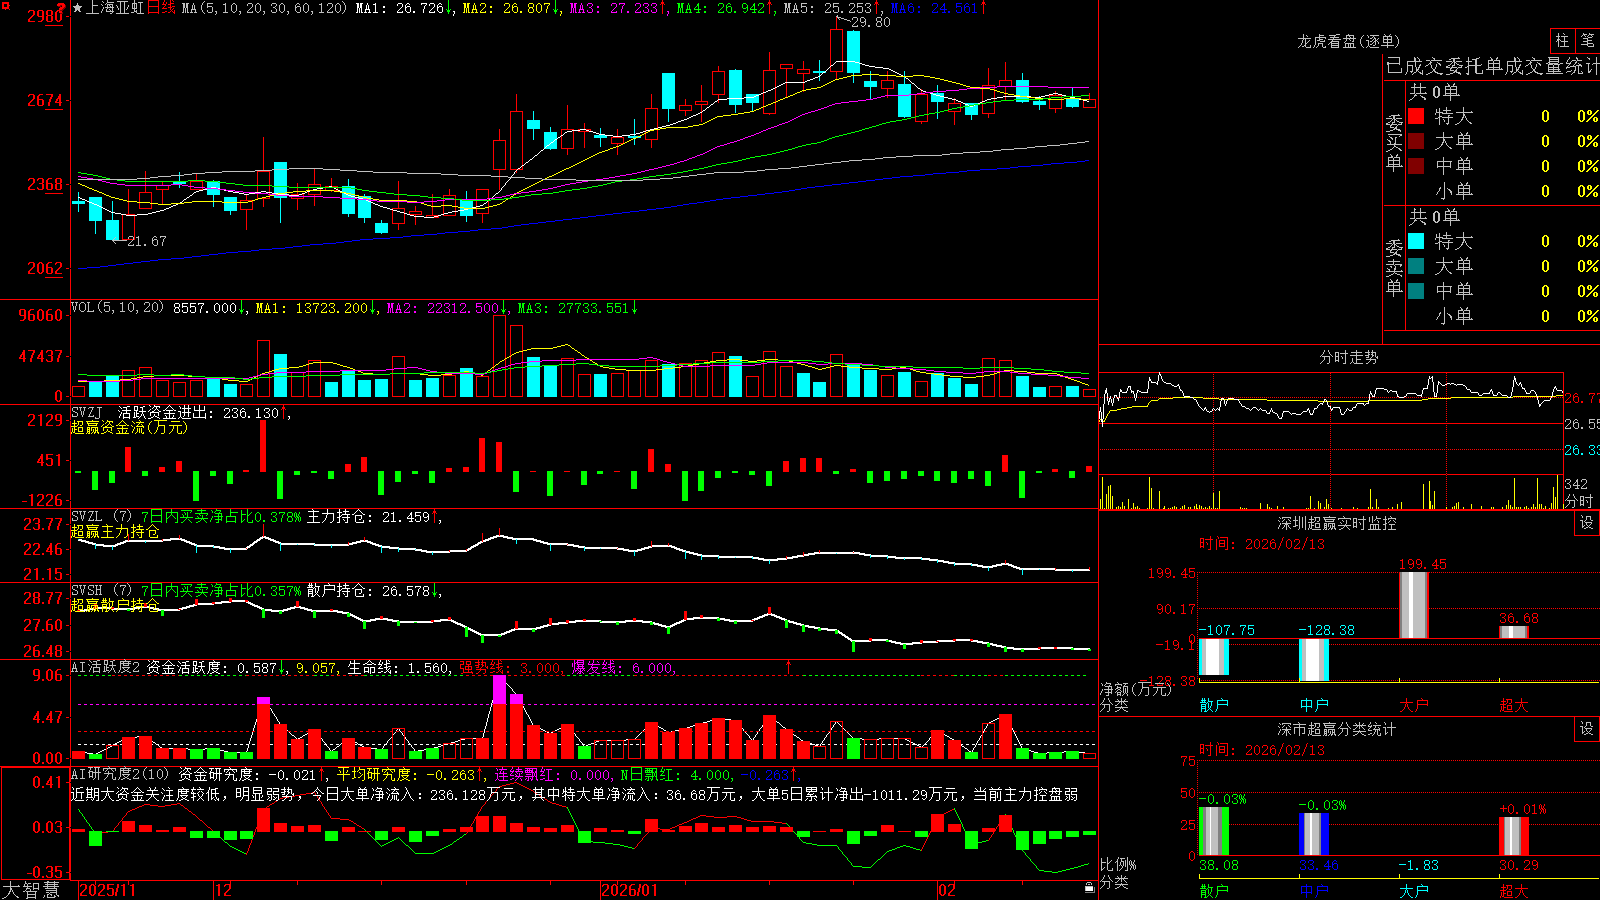The image size is (1600, 900).
Task: Click the 29.80 high price label on the chart
Action: click(870, 22)
